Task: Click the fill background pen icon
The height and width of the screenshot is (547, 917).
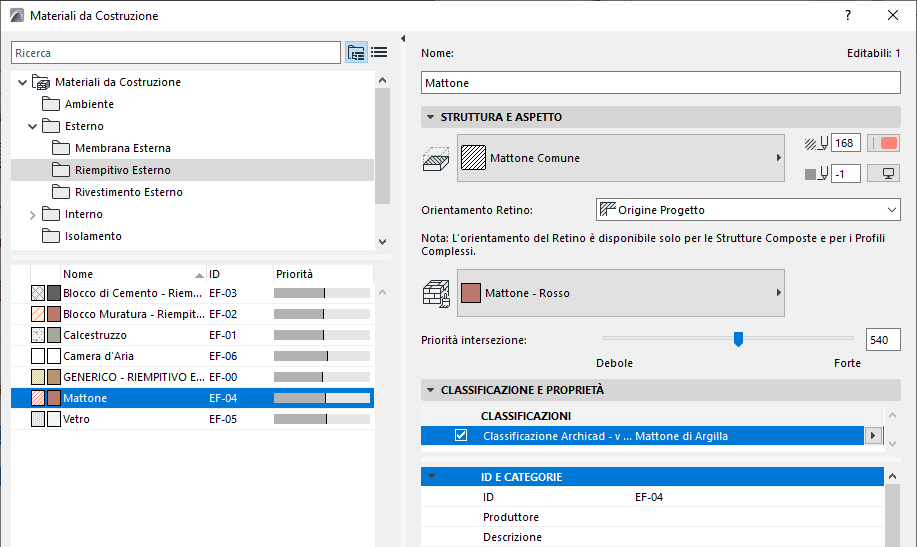Action: pyautogui.click(x=816, y=174)
